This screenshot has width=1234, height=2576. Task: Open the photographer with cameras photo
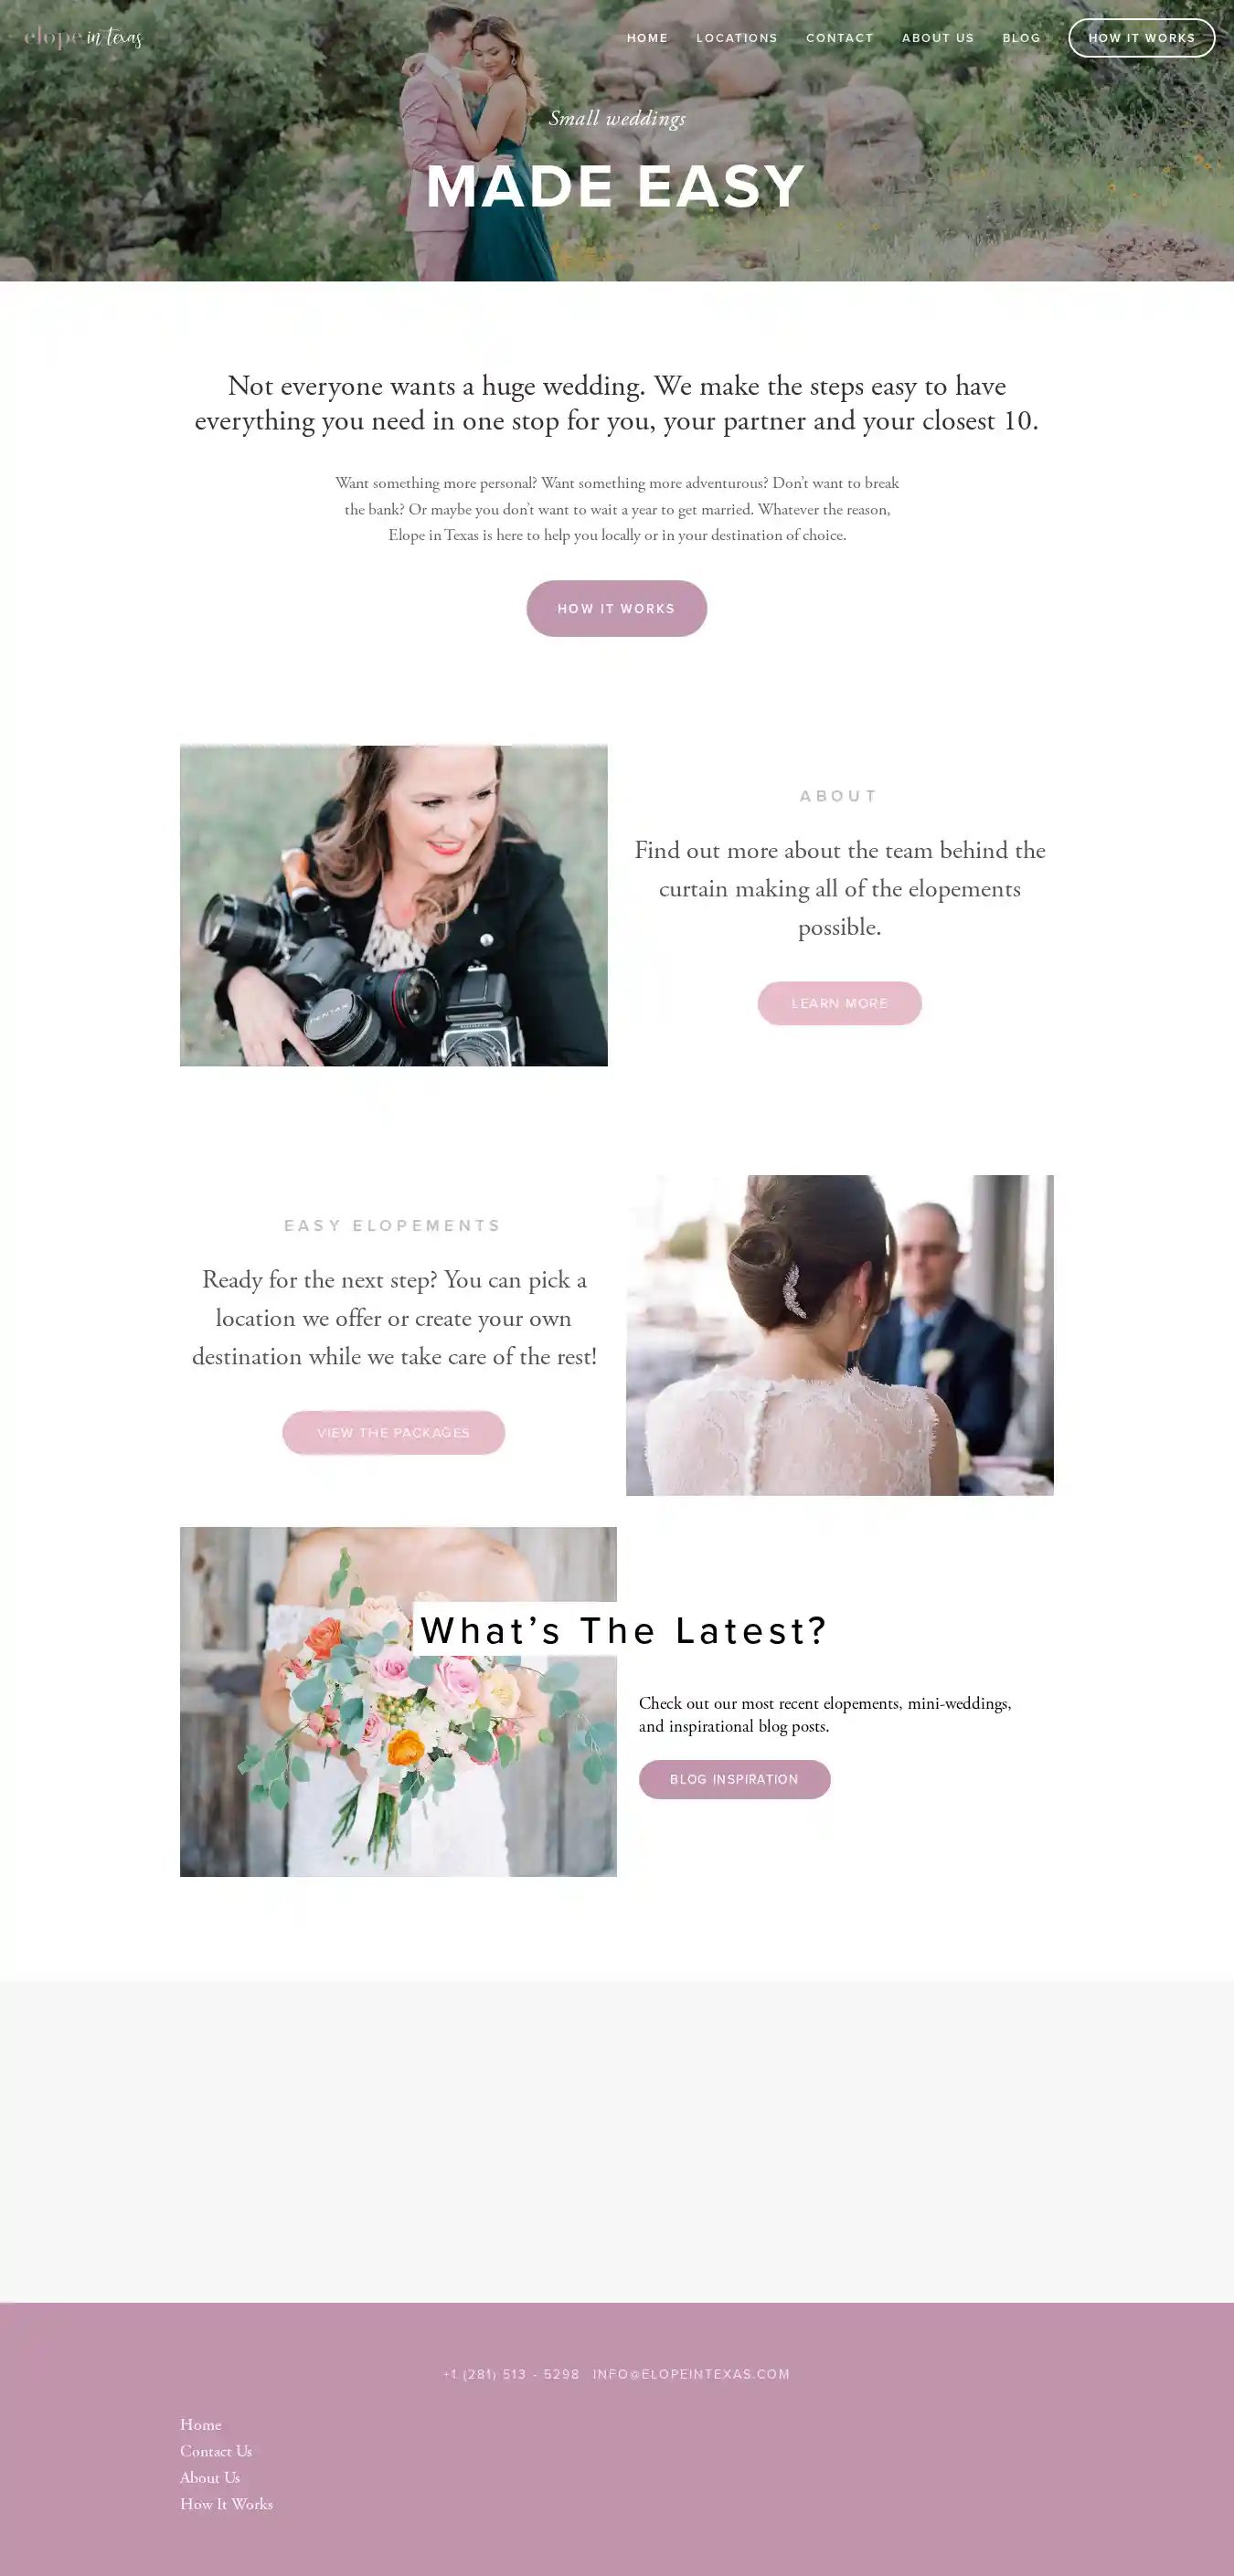[x=394, y=905]
